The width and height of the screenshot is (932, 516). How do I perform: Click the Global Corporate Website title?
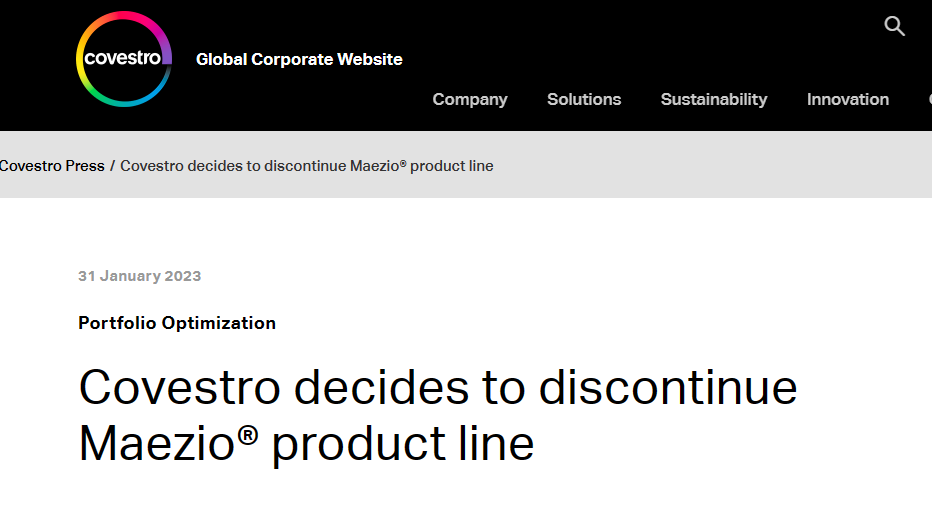299,59
